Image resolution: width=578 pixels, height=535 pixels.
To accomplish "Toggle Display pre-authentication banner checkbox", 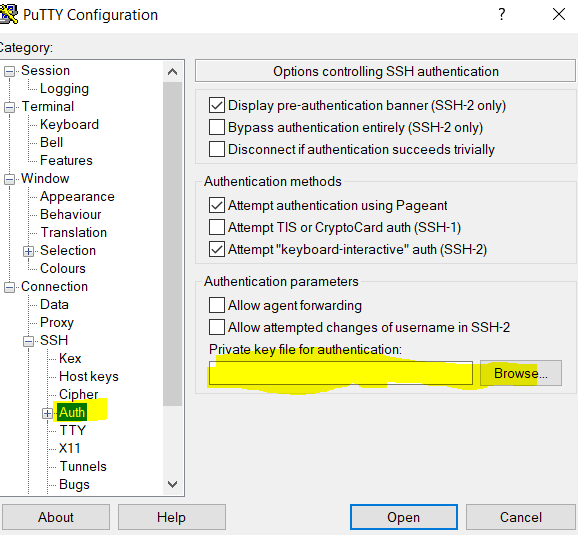I will (x=217, y=105).
